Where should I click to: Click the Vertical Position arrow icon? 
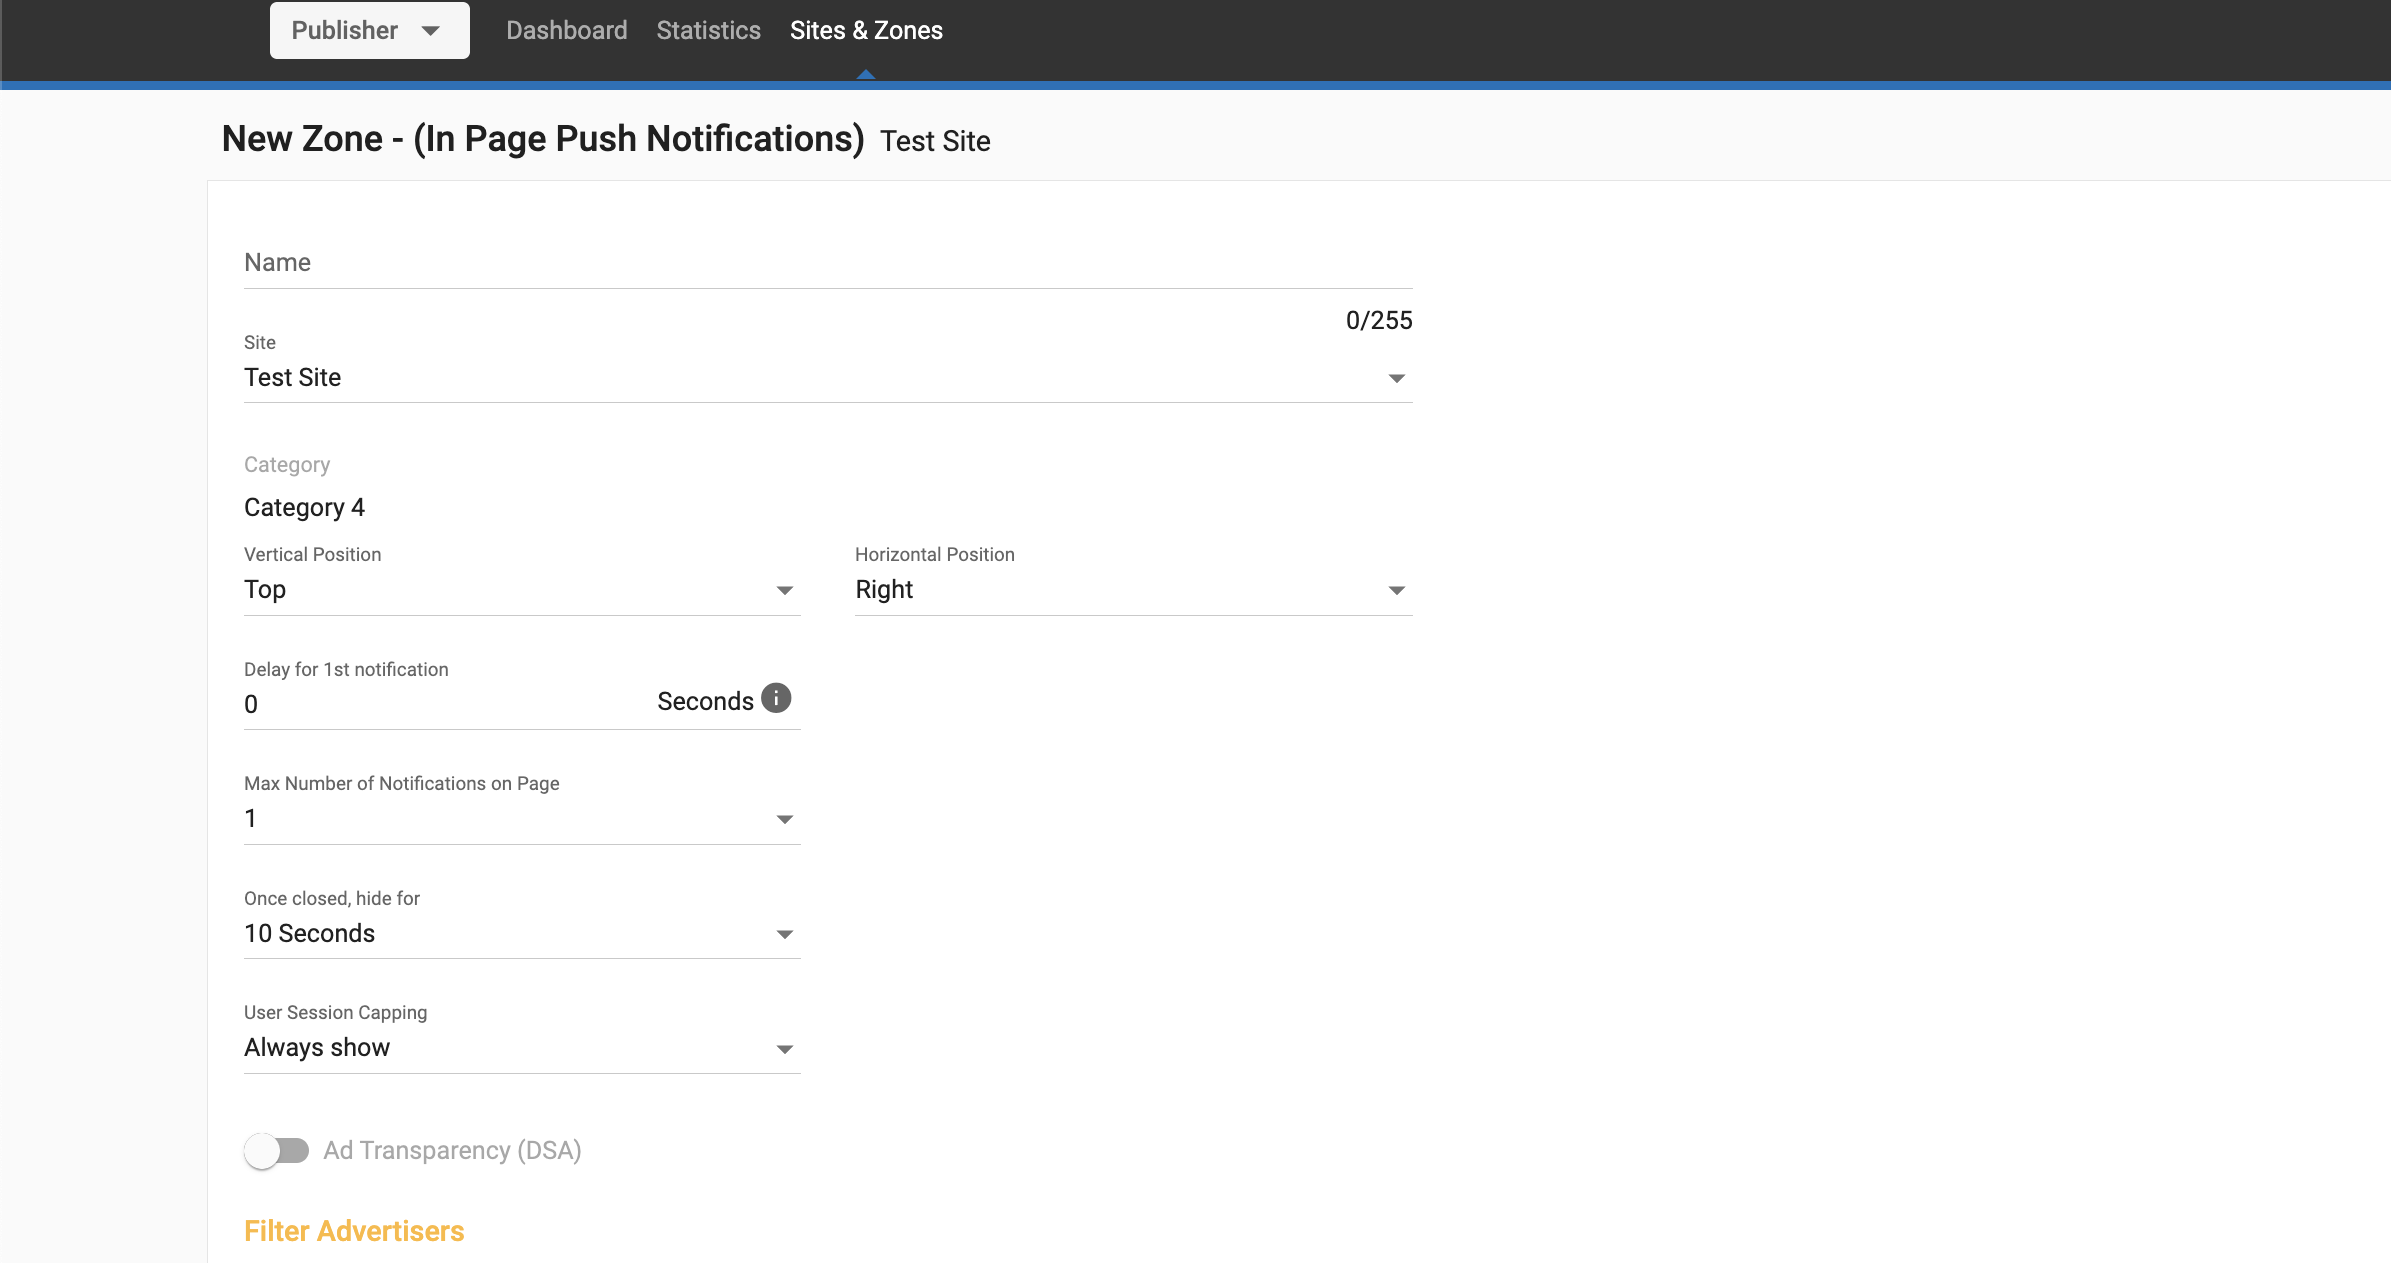point(785,590)
